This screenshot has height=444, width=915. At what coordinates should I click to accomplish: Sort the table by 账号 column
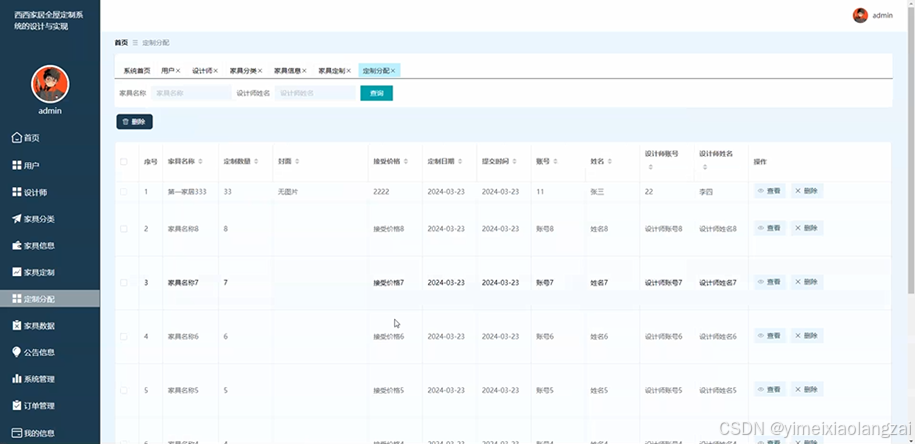click(556, 161)
